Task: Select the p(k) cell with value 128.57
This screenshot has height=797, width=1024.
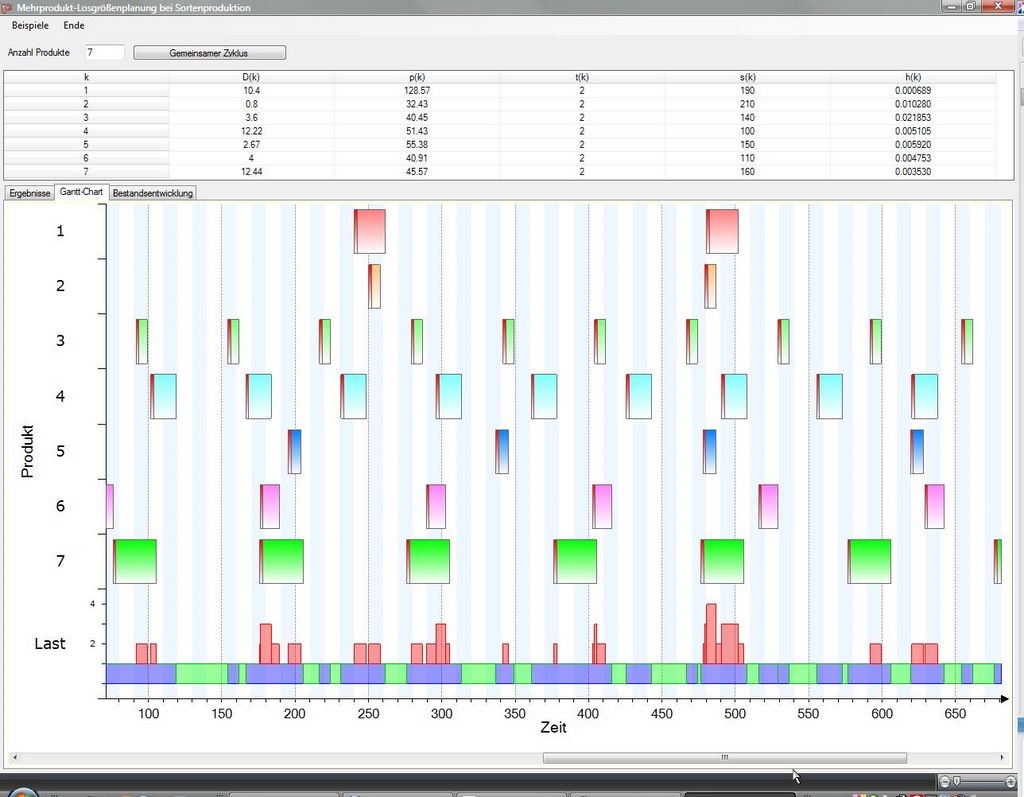Action: tap(417, 91)
